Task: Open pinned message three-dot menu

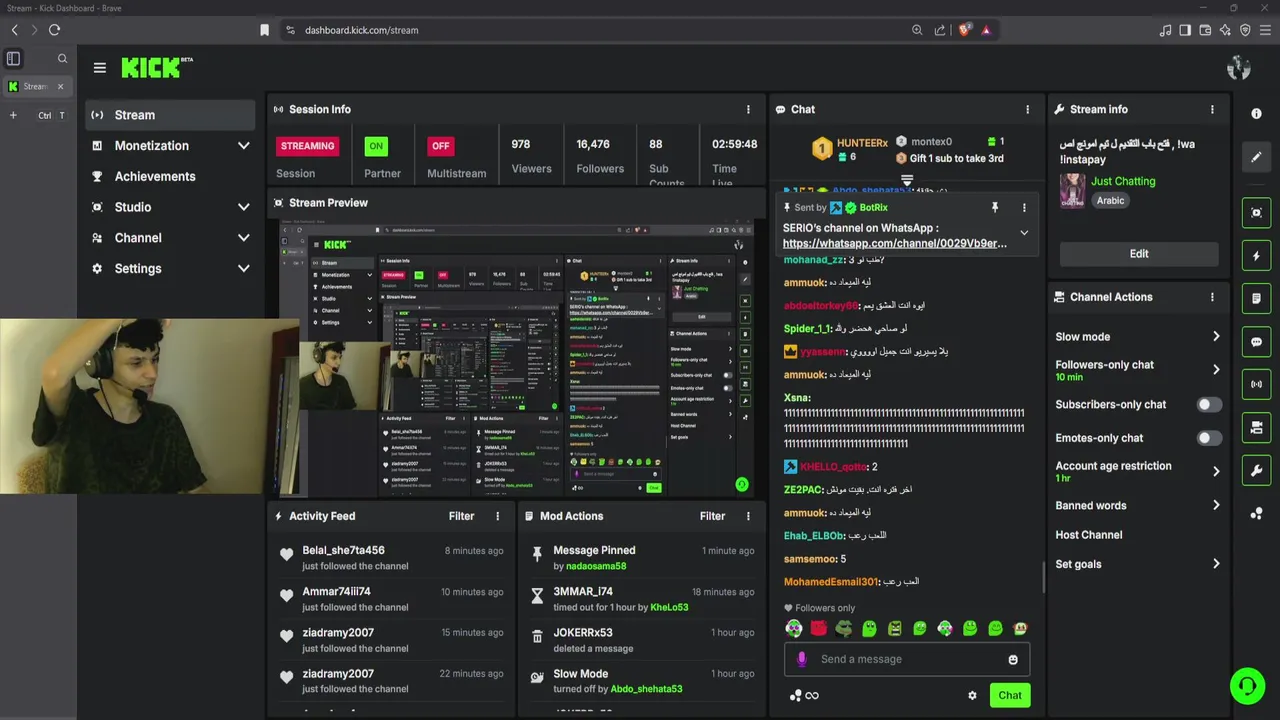Action: click(x=1024, y=207)
